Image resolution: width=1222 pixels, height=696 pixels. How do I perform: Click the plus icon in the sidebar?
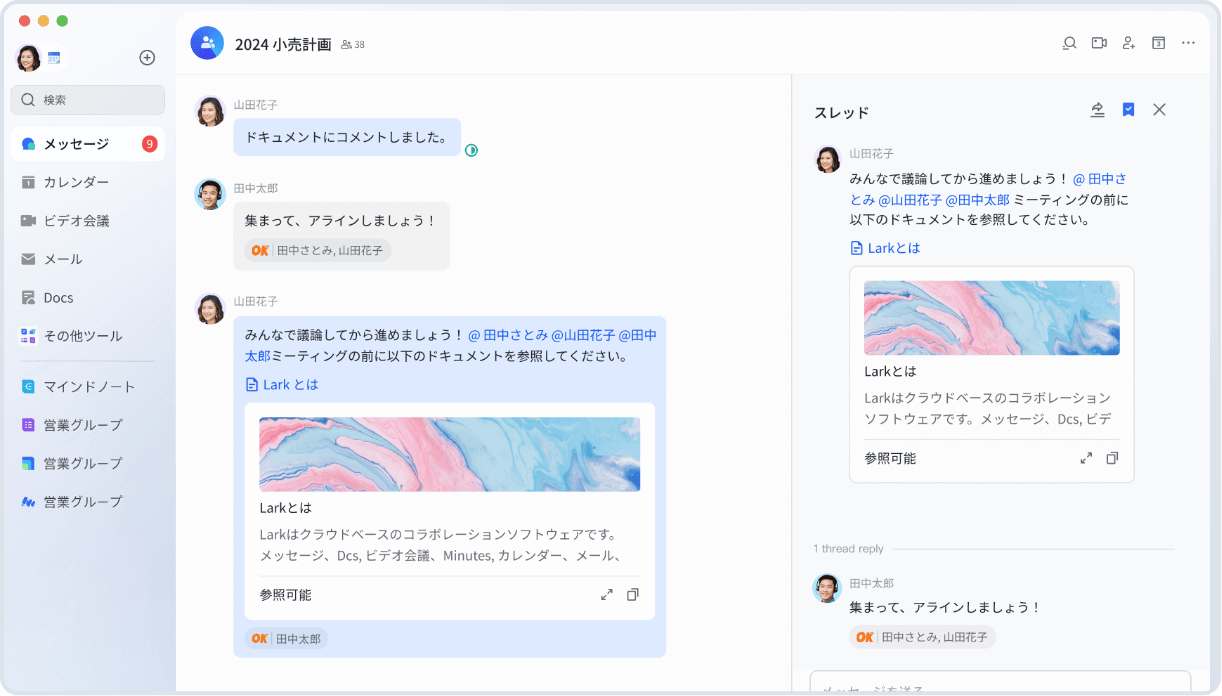[x=147, y=58]
